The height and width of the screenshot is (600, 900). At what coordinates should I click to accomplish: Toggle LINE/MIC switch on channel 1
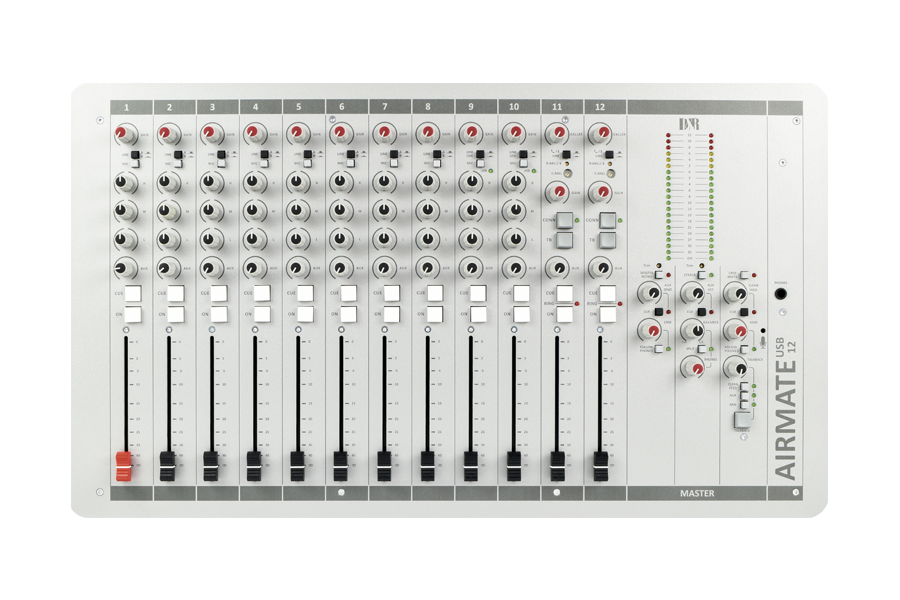pyautogui.click(x=135, y=154)
